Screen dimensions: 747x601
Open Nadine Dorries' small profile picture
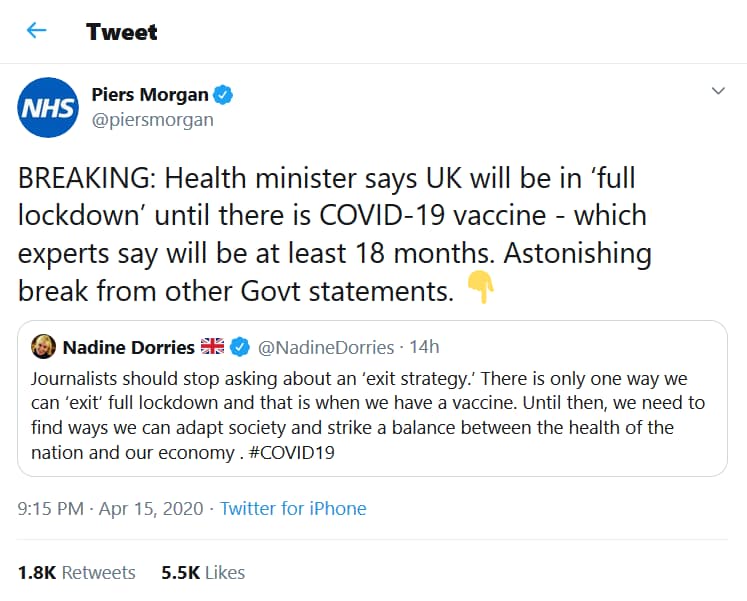pyautogui.click(x=44, y=347)
